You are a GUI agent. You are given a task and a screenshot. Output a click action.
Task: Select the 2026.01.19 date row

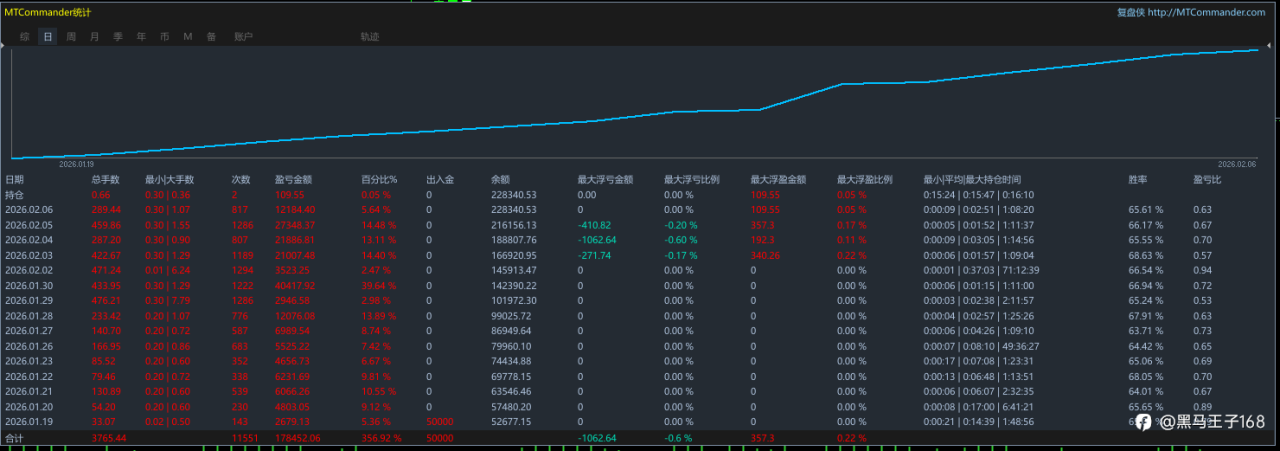(30, 421)
